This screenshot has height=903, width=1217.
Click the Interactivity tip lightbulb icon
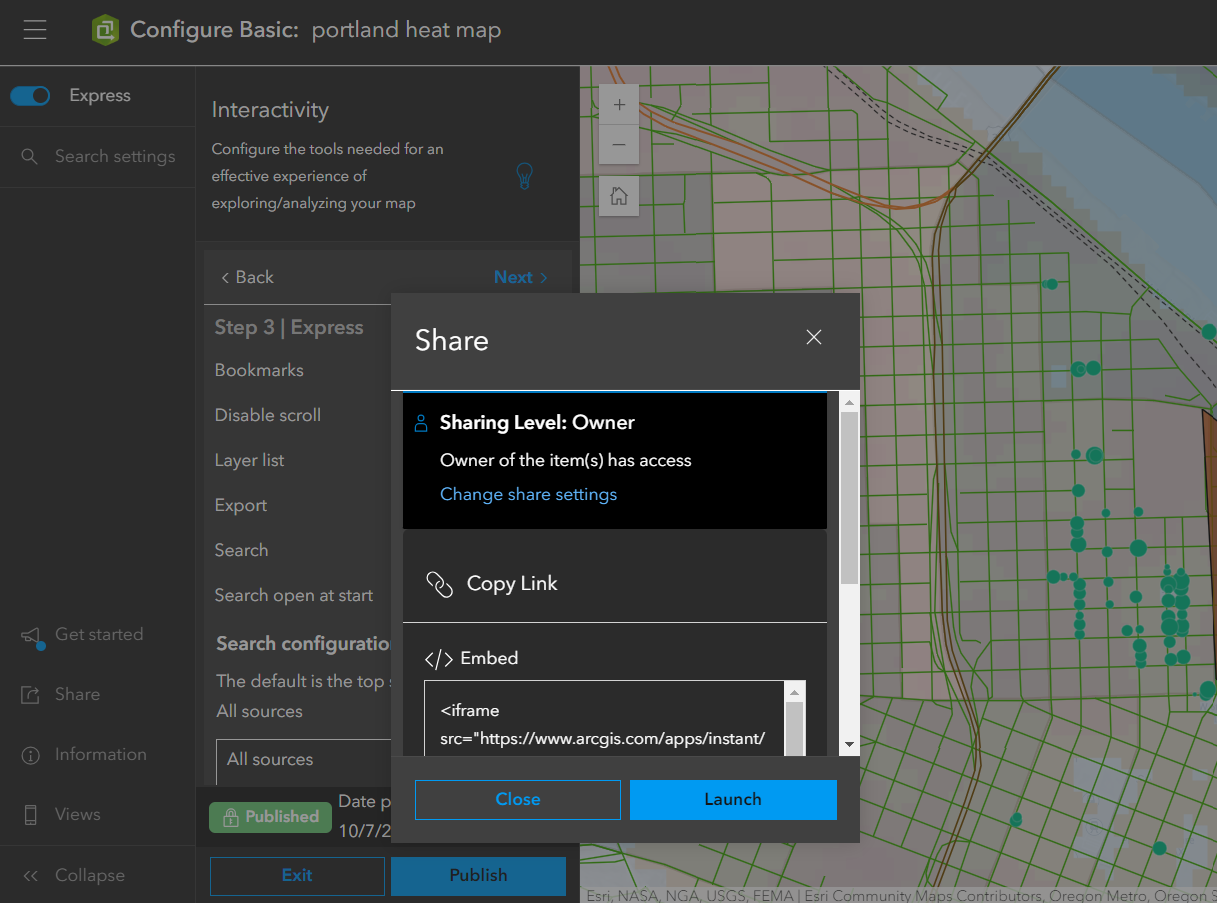pyautogui.click(x=524, y=175)
